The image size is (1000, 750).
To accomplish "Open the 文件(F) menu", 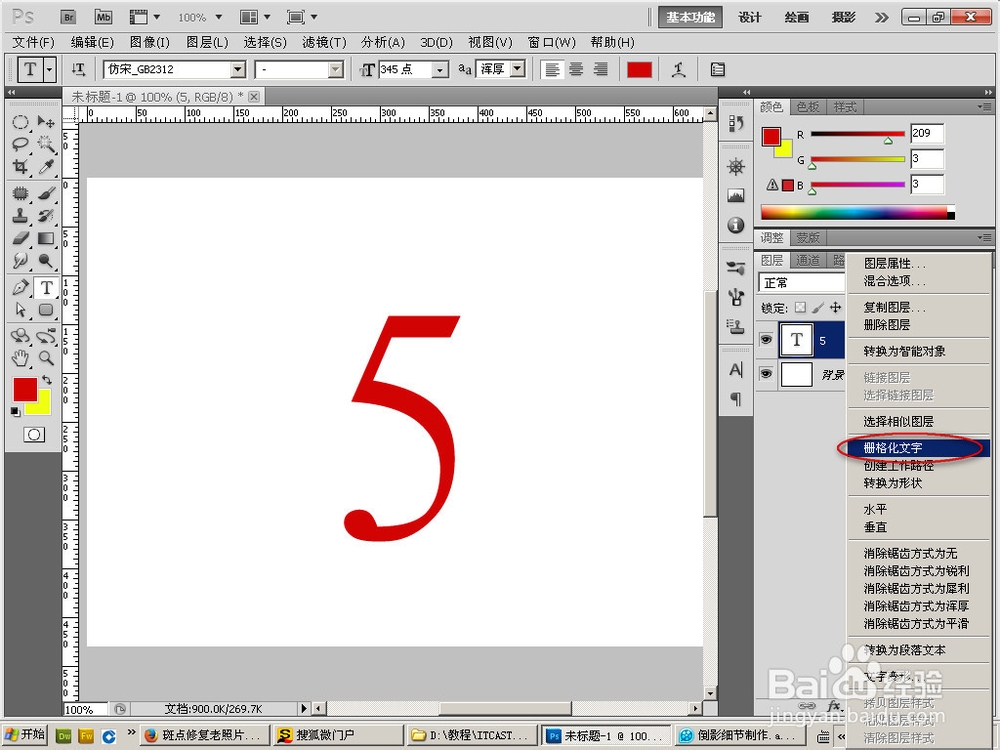I will pyautogui.click(x=33, y=43).
